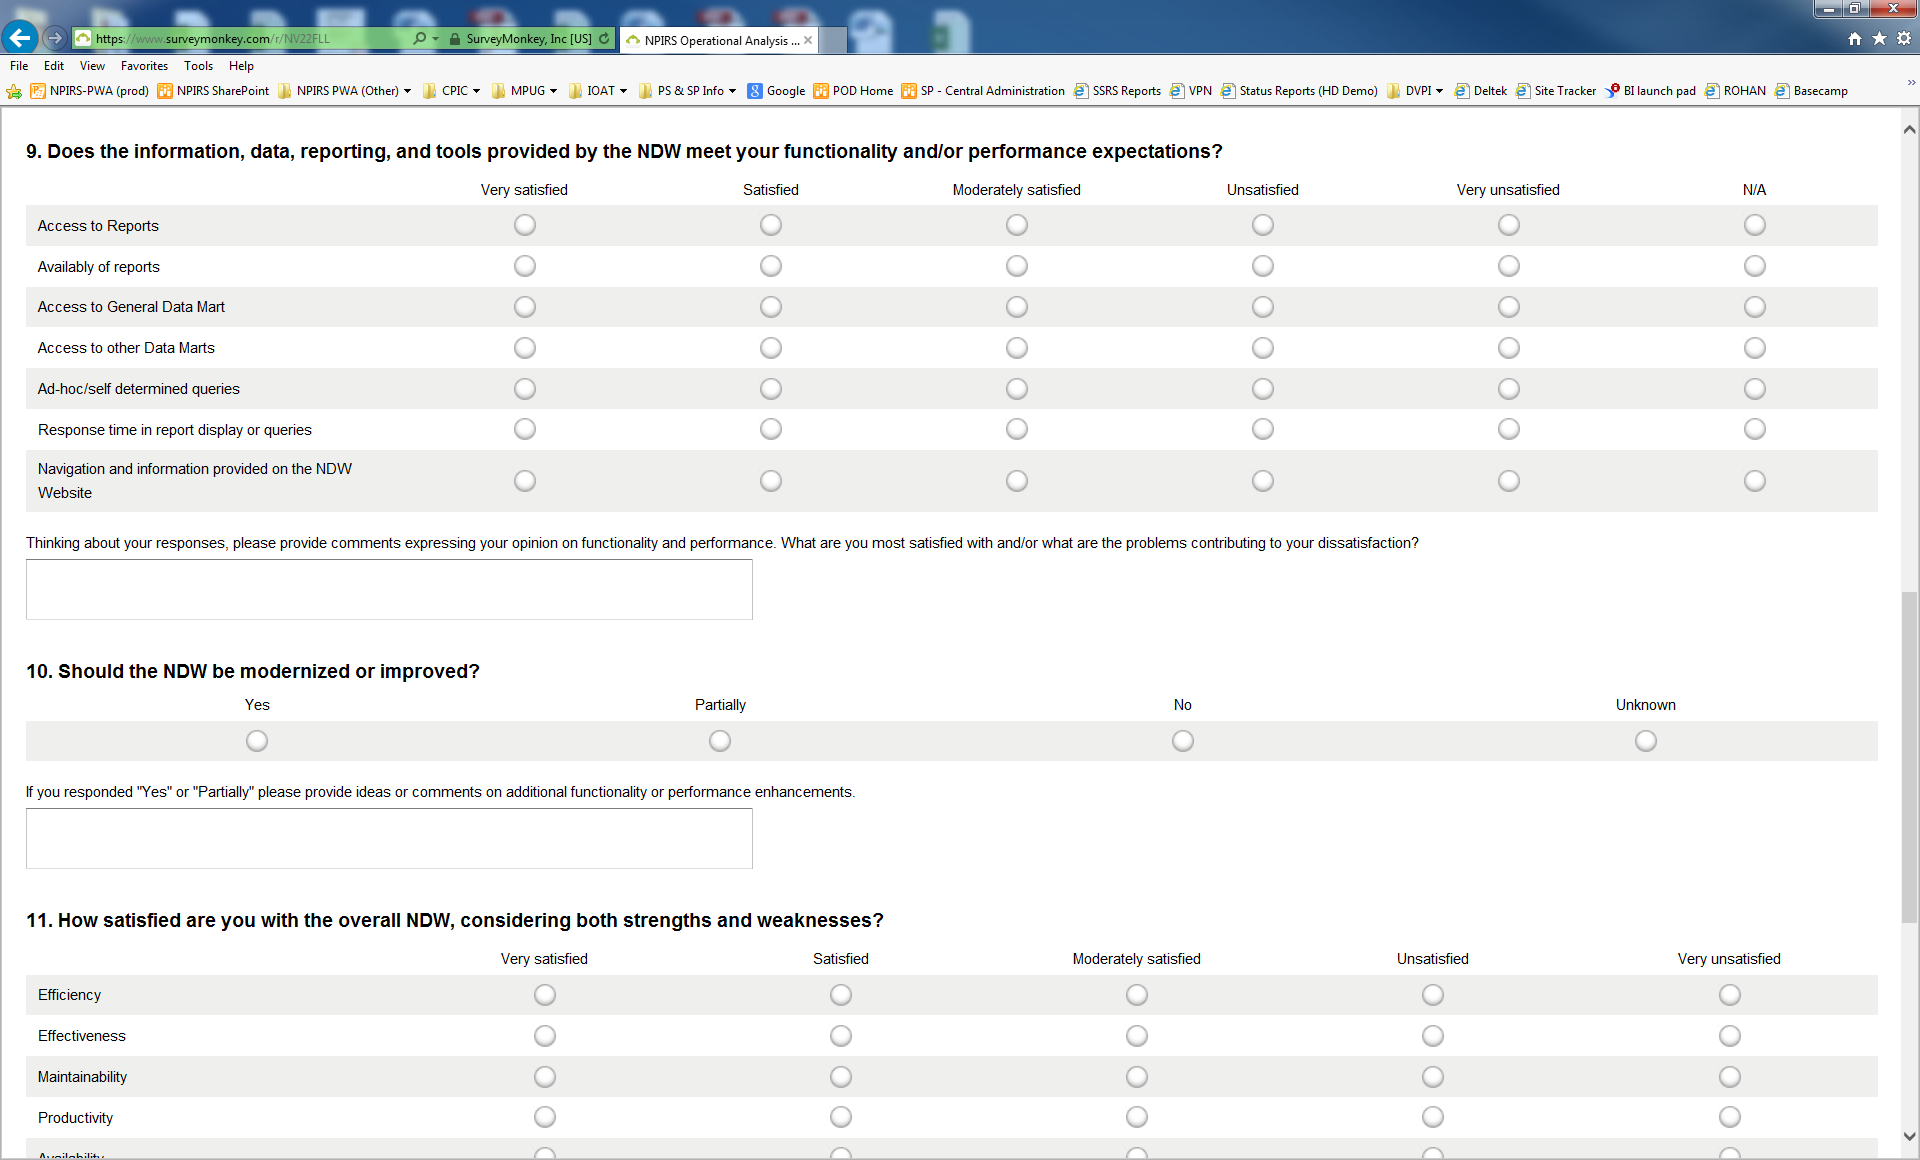Select Unsatisfied for Efficiency row
1920x1160 pixels.
[1433, 995]
